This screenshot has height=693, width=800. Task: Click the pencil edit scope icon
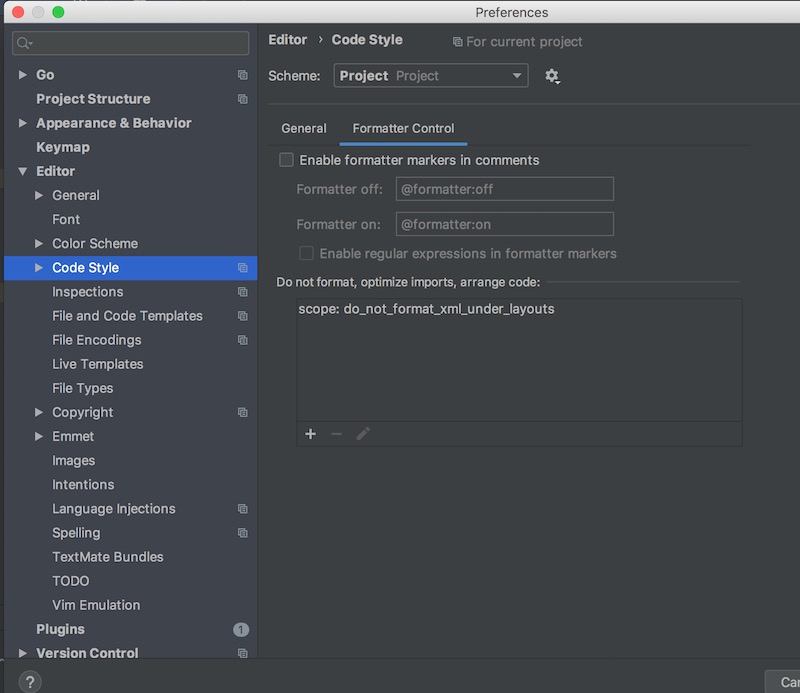[x=363, y=433]
